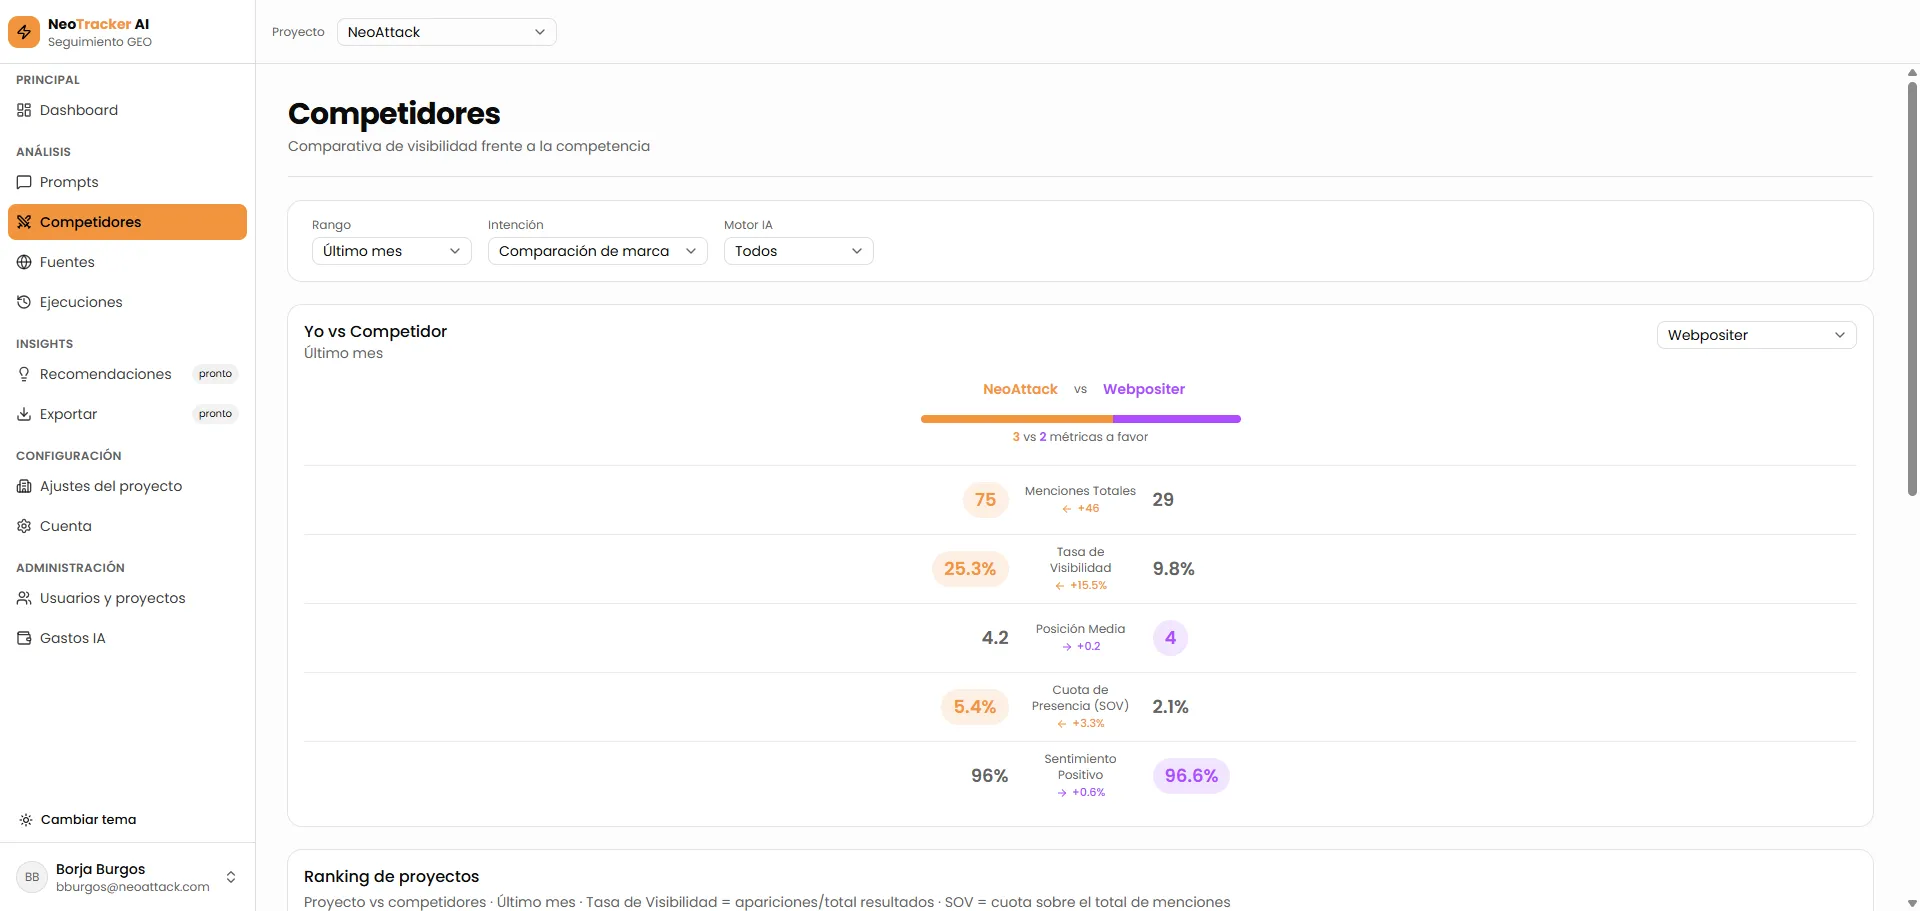Open the Intención Comparación de marca dropdown
Viewport: 1920px width, 911px height.
tap(597, 251)
